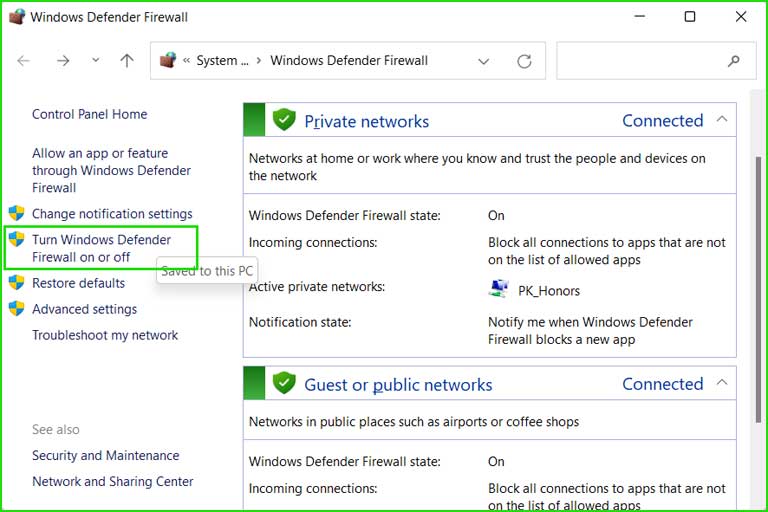This screenshot has width=768, height=512.
Task: Click the Back navigation arrow
Action: tap(23, 61)
